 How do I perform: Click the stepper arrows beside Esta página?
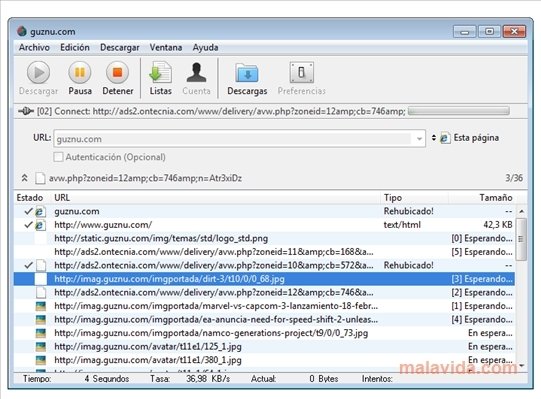coord(434,138)
